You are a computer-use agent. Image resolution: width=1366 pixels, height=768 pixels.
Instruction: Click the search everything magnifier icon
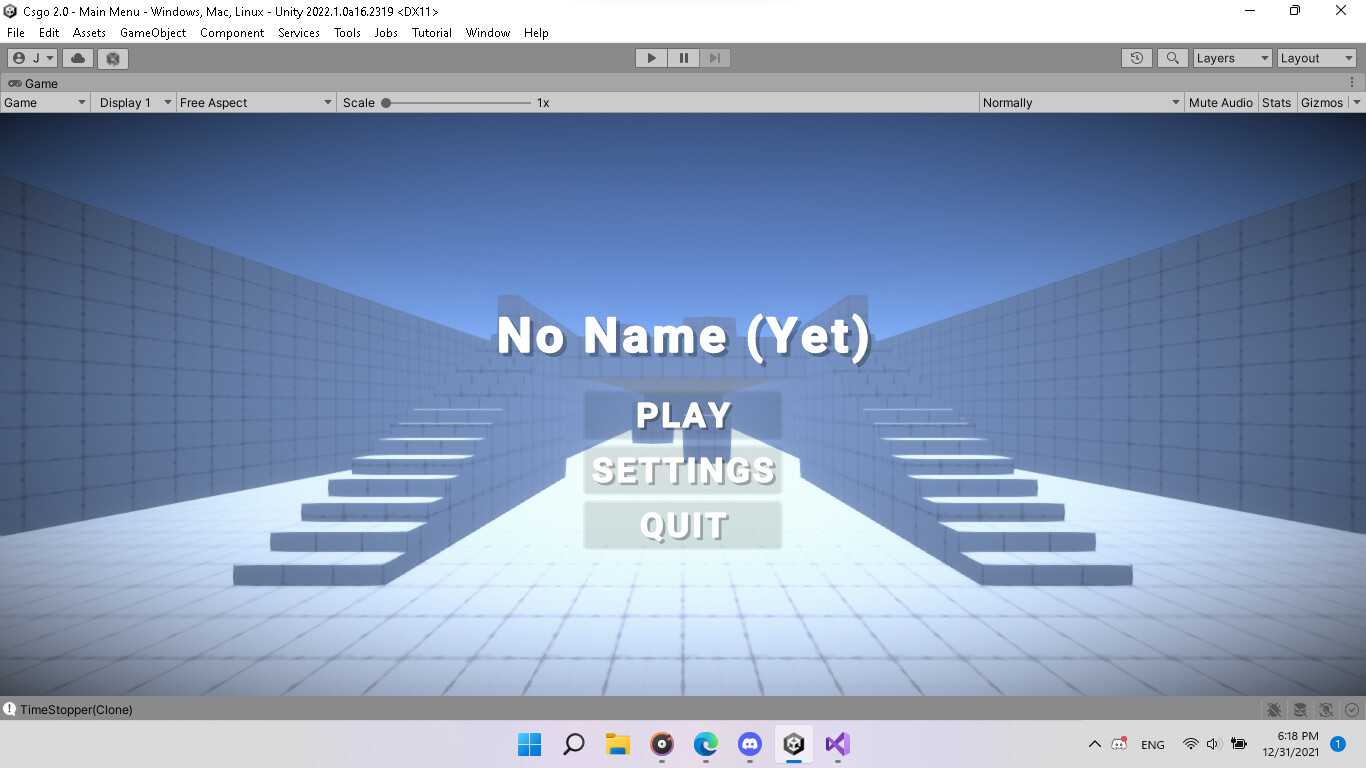tap(1171, 58)
